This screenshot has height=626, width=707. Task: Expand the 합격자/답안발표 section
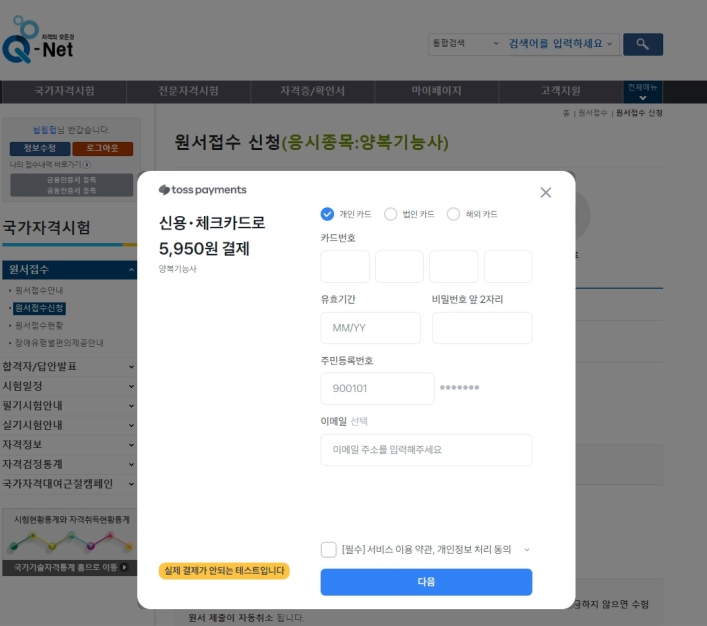click(x=69, y=366)
